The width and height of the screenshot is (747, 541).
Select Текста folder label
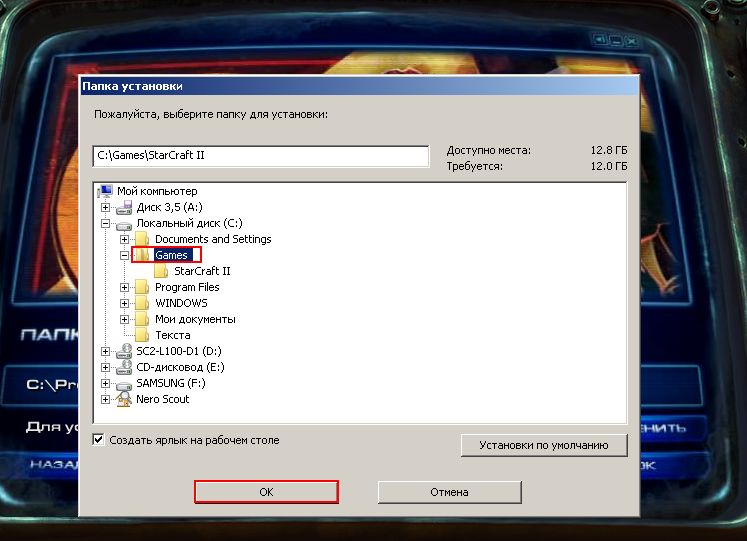coord(172,335)
